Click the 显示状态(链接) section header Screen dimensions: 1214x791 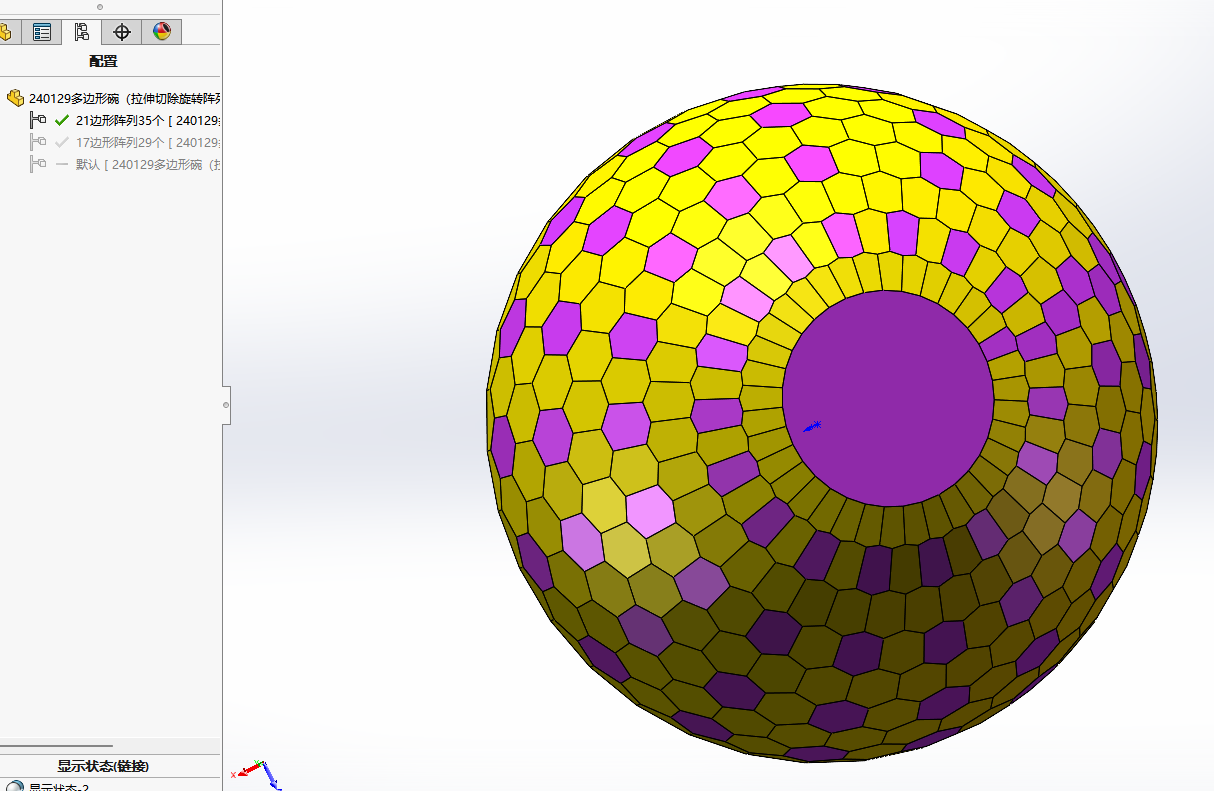(x=103, y=766)
